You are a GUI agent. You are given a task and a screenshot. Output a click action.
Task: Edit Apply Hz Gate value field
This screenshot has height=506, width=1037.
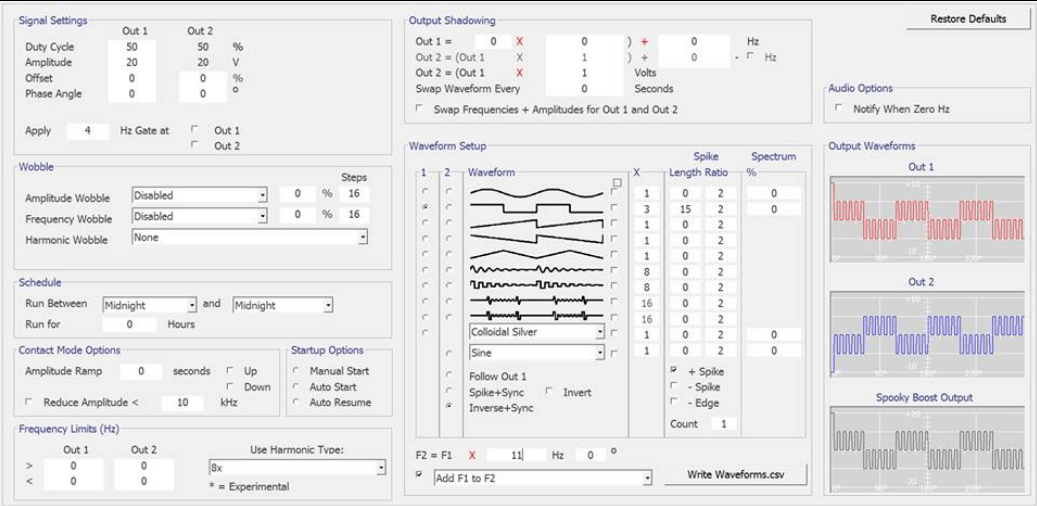pyautogui.click(x=87, y=131)
